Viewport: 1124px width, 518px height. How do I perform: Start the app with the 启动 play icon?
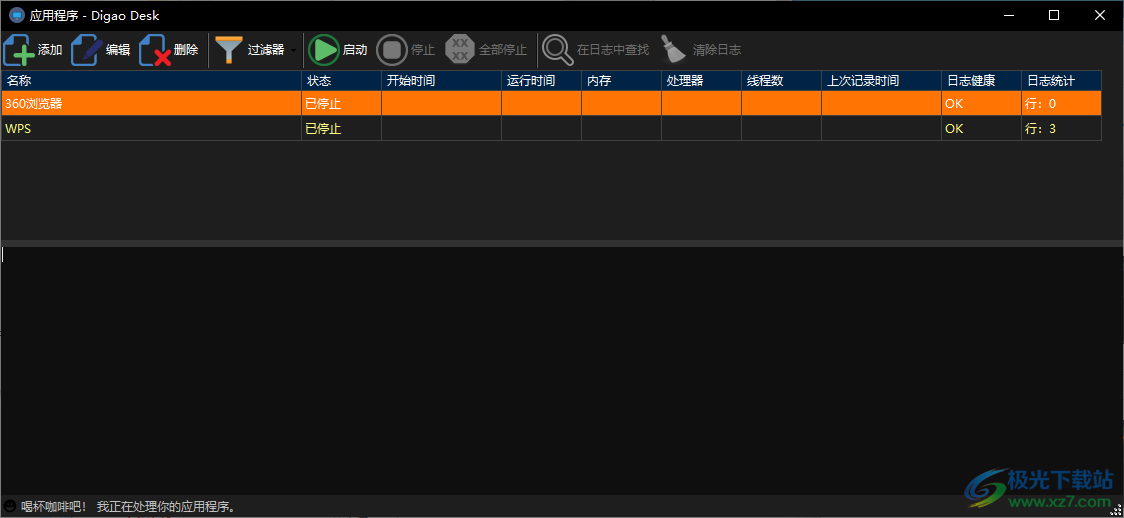point(324,50)
